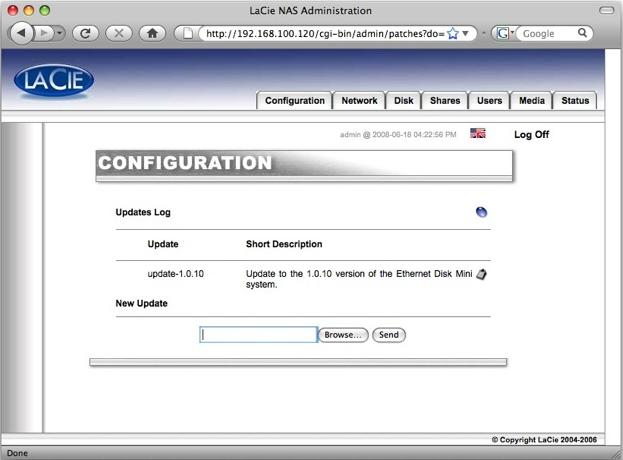Click the Send button
Screen dimensions: 623x460
(389, 335)
